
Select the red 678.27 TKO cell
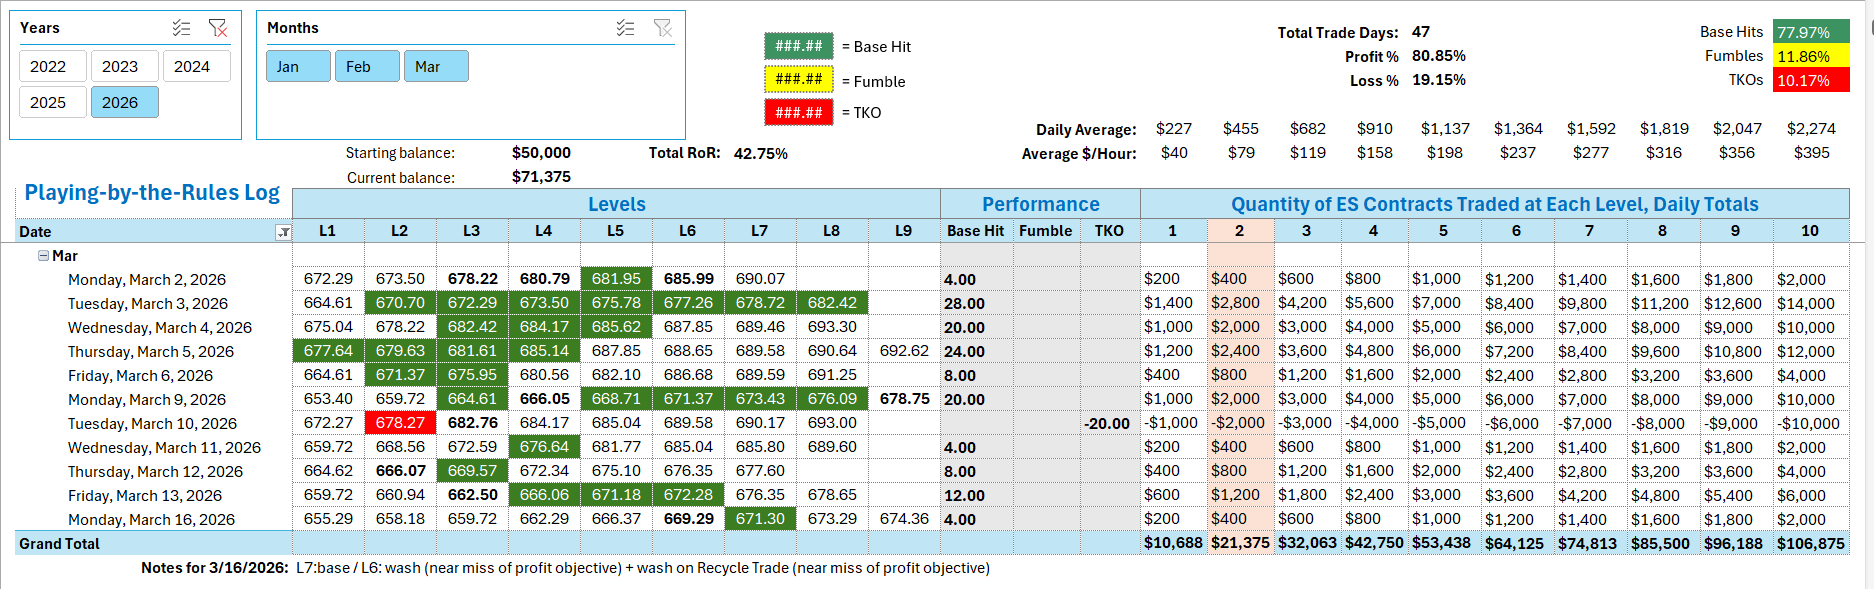point(400,423)
